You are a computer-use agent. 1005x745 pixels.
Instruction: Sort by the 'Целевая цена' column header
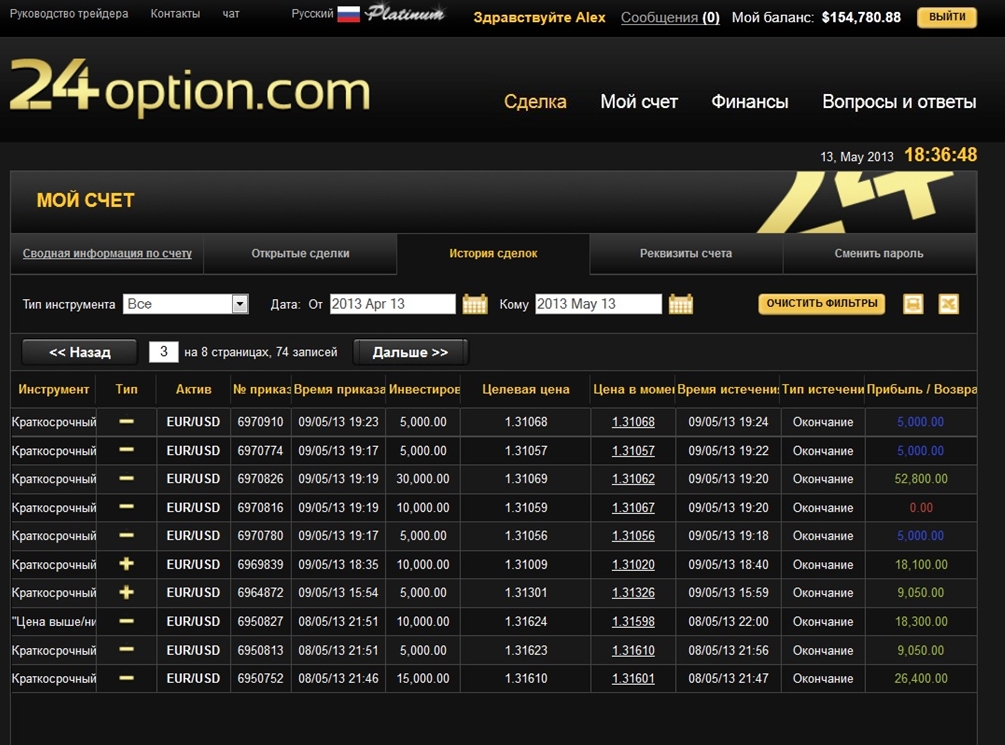click(526, 389)
